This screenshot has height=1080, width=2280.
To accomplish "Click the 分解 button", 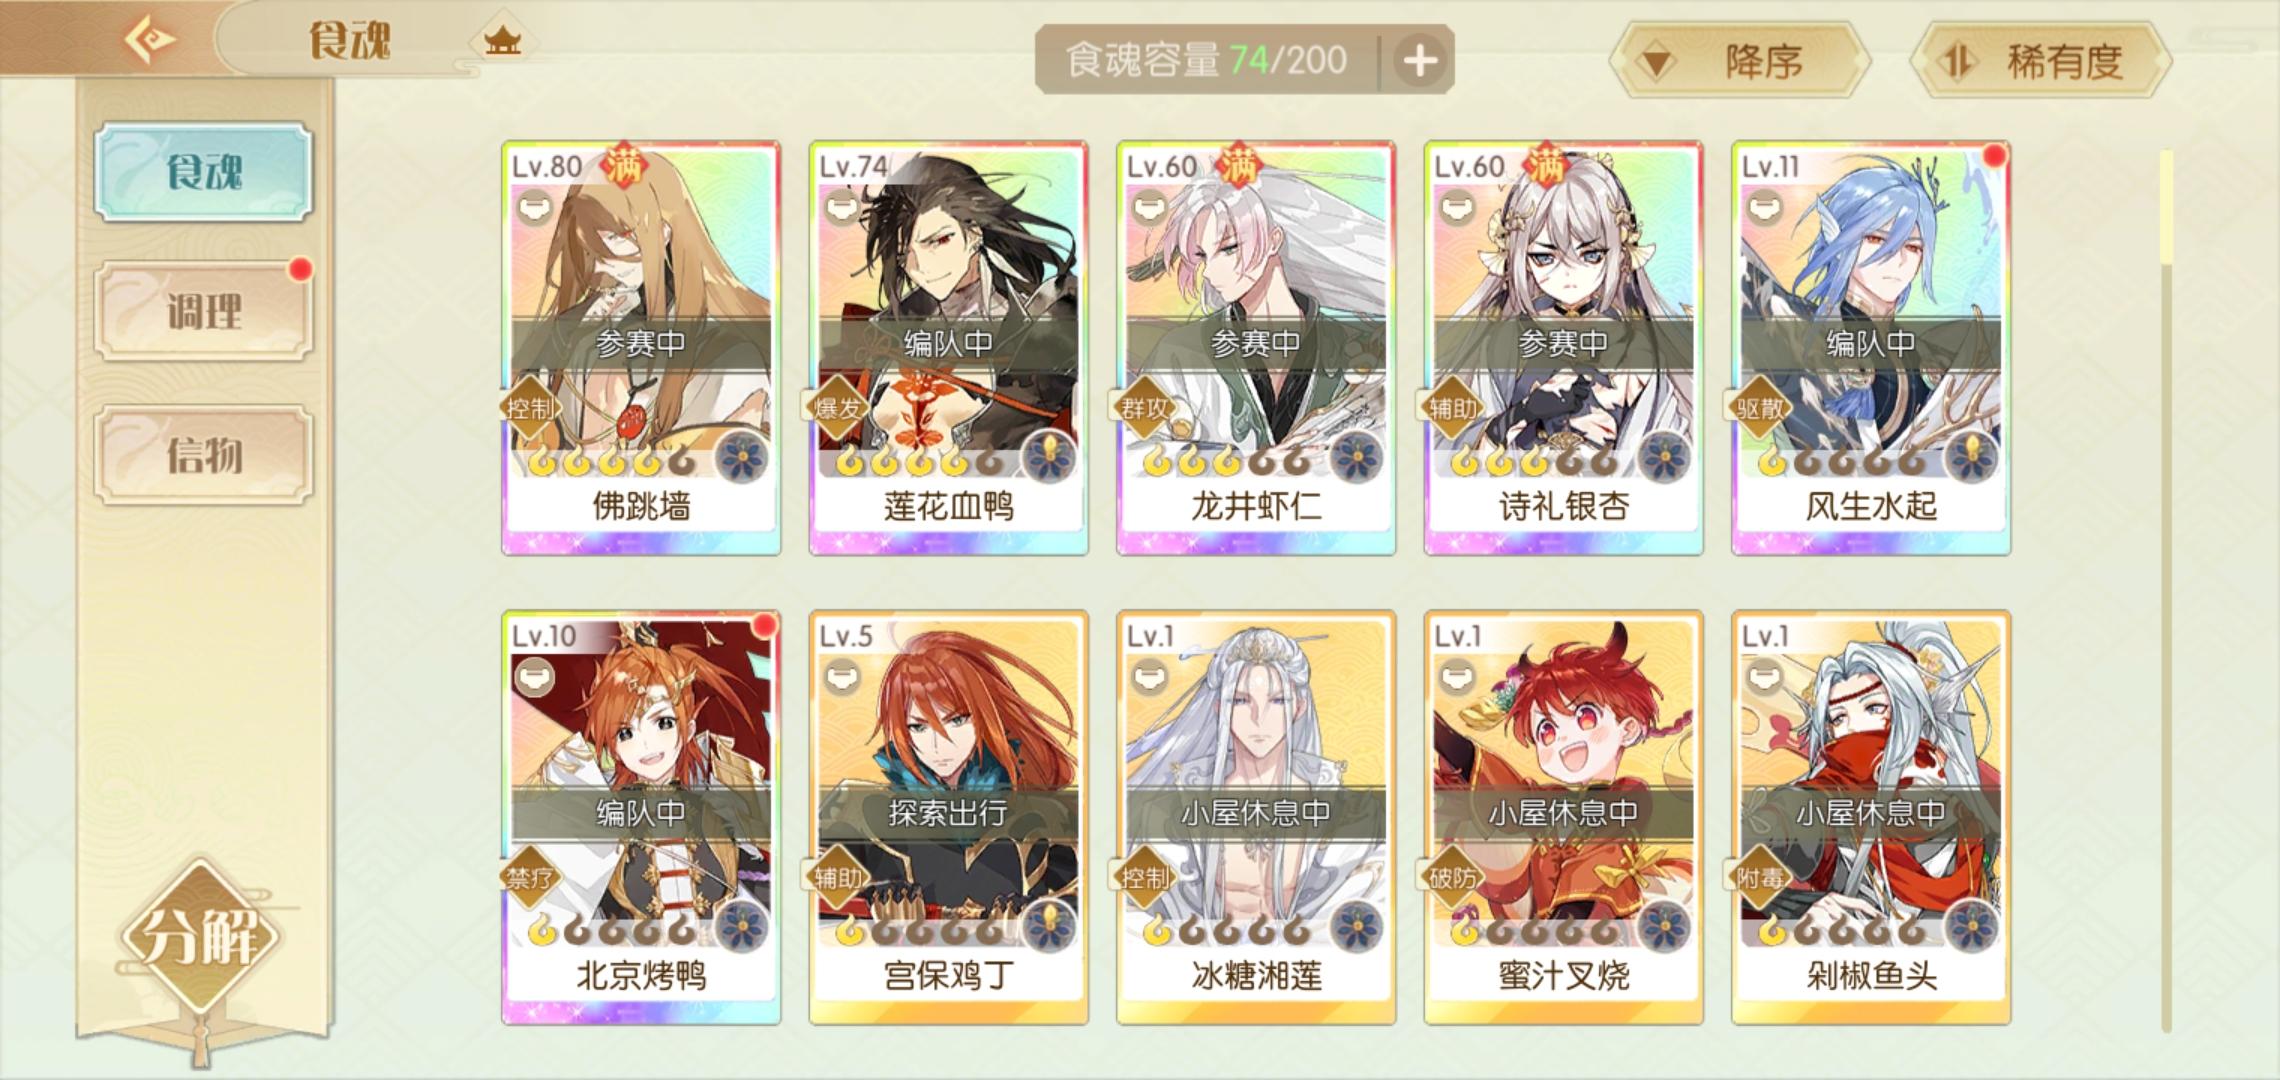I will pyautogui.click(x=201, y=936).
